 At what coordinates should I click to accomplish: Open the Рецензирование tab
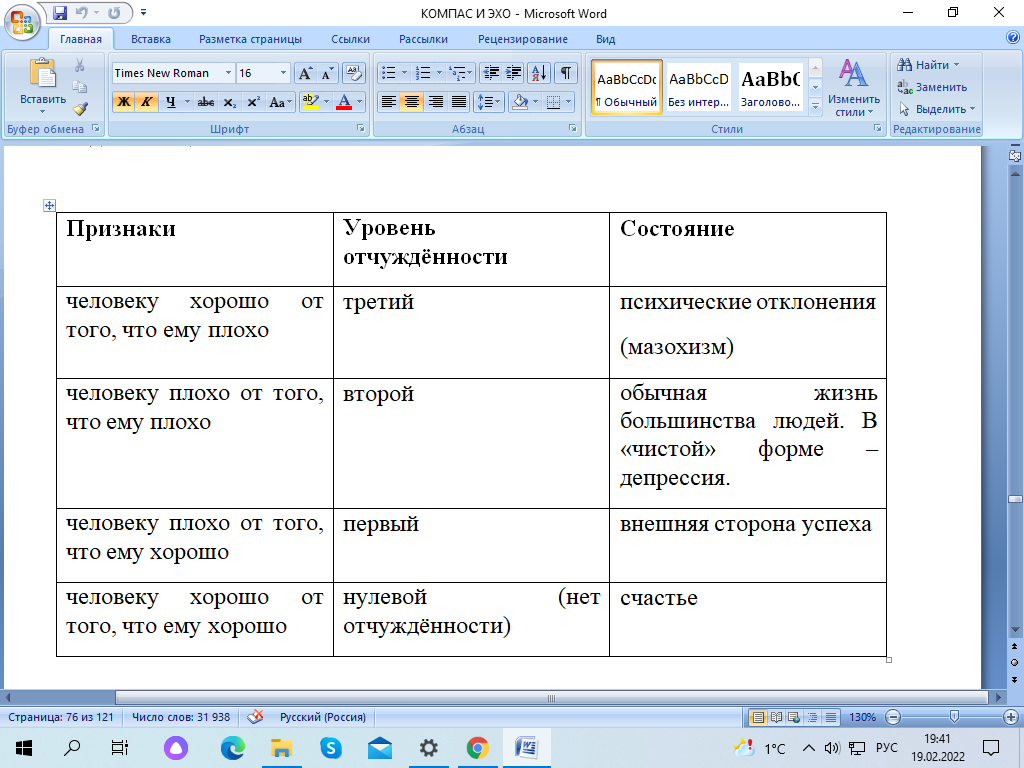click(522, 39)
